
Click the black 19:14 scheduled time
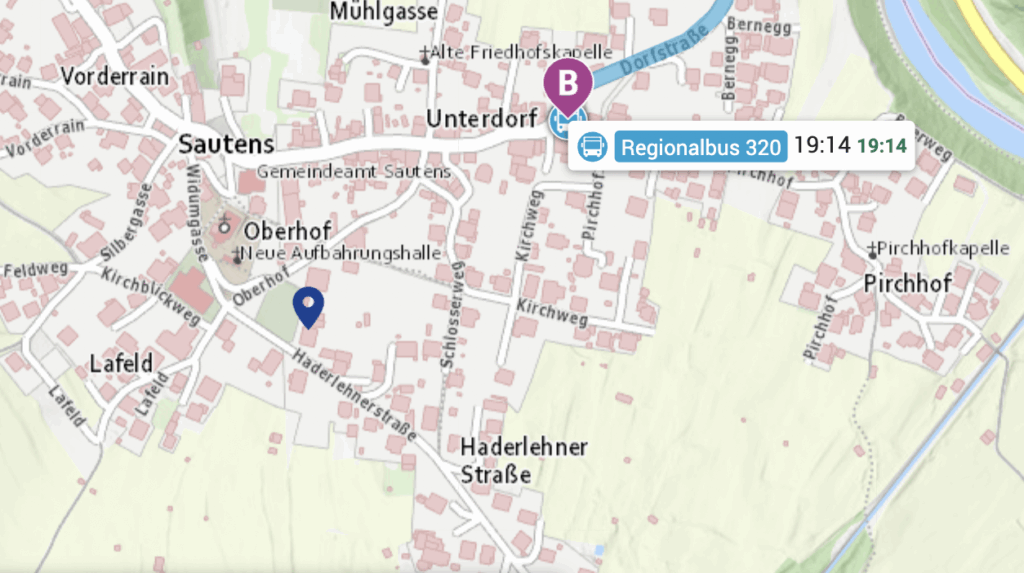pos(822,145)
